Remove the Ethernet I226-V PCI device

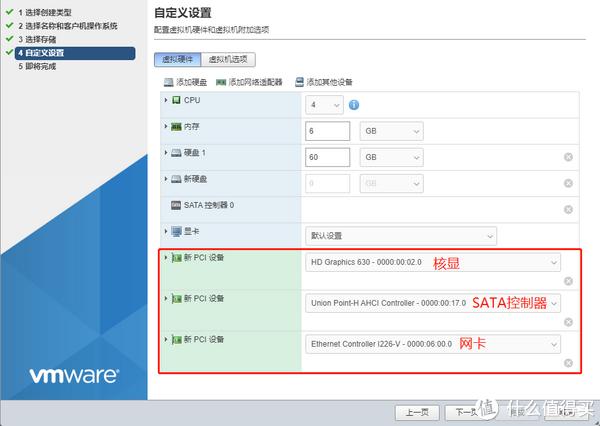[x=568, y=363]
